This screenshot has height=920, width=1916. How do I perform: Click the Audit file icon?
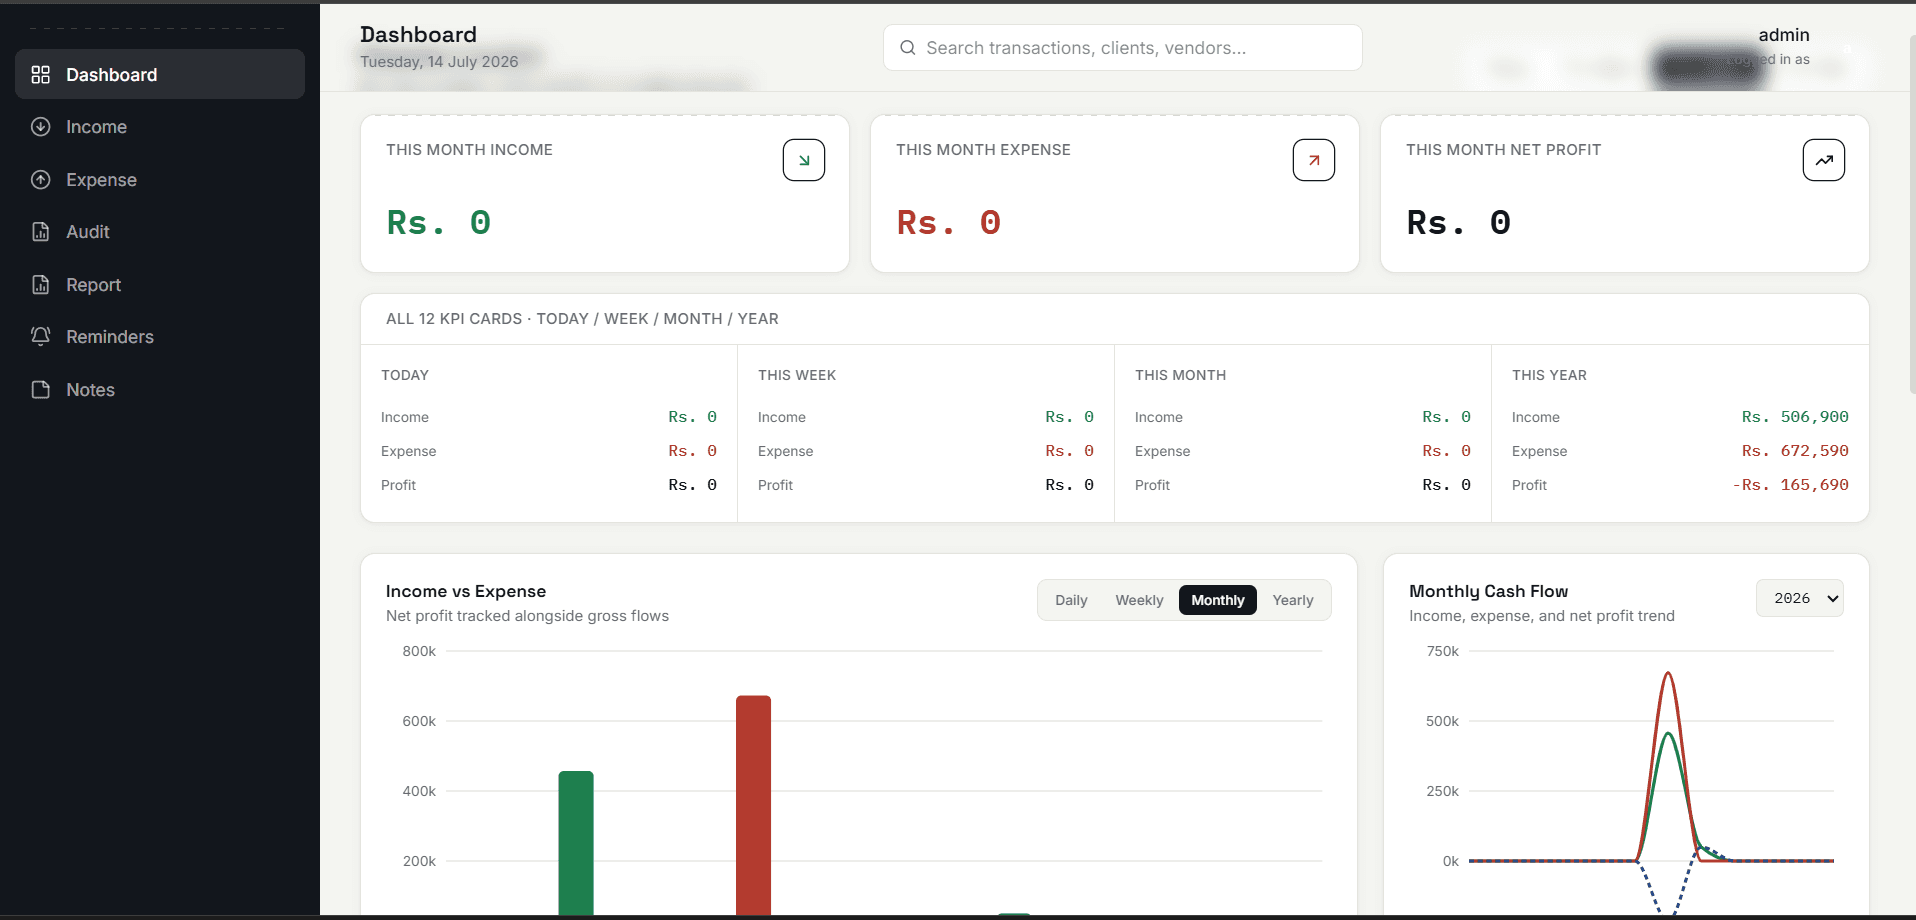[40, 232]
